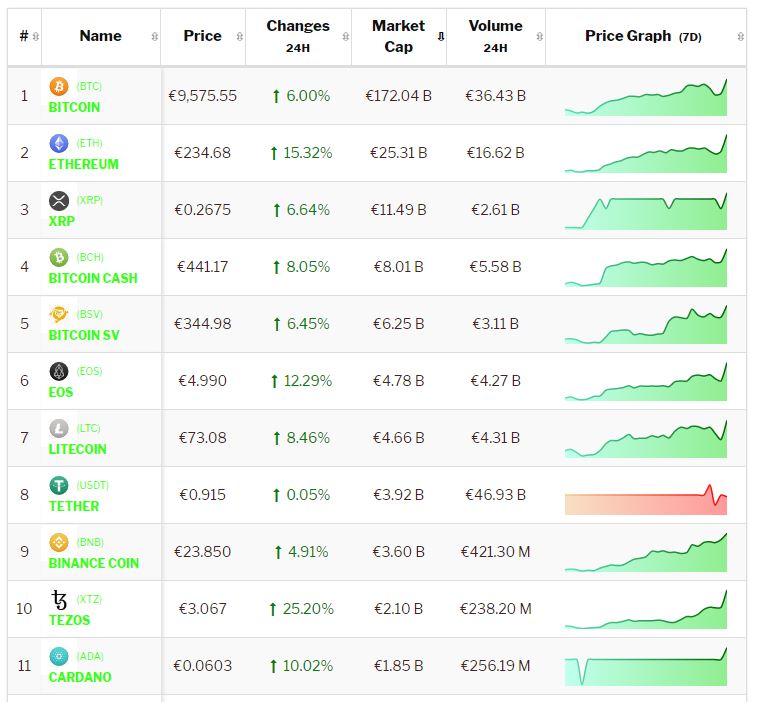Image resolution: width=757 pixels, height=702 pixels.
Task: Sort by the # rank column
Action: [x=24, y=36]
